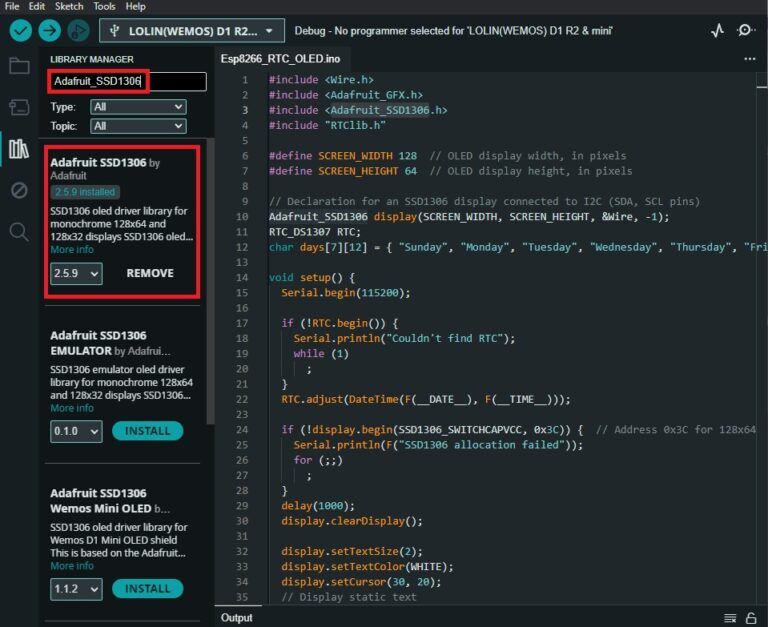Open the Debug panel sidebar icon
Image resolution: width=768 pixels, height=627 pixels.
(19, 190)
